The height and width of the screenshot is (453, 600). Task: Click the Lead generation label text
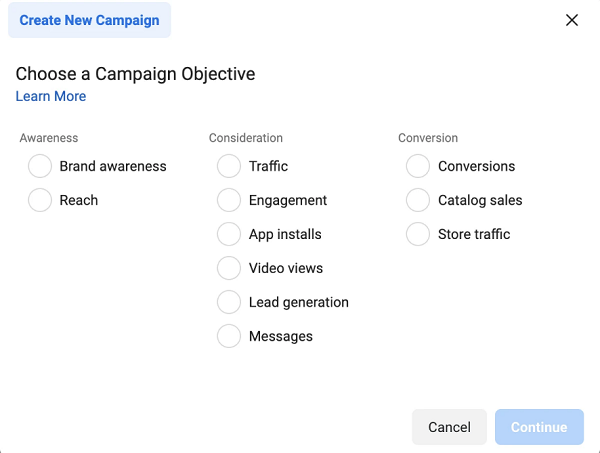[x=299, y=302]
